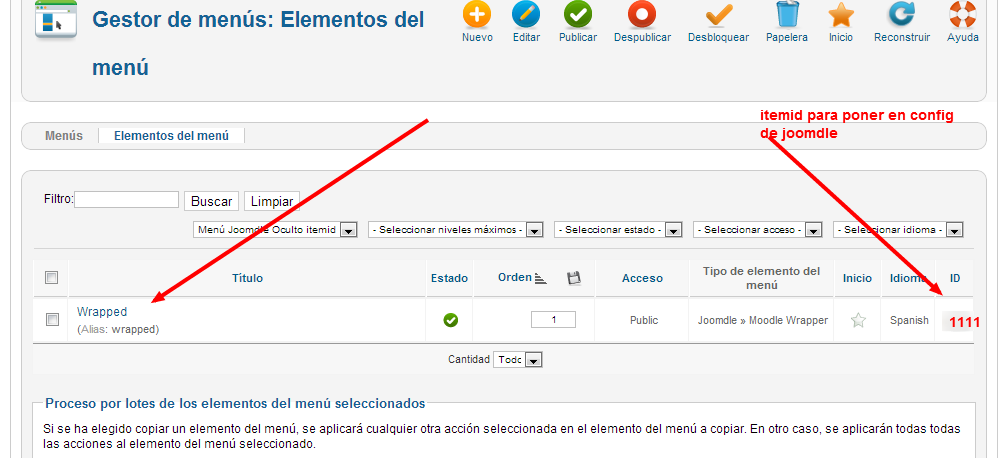The height and width of the screenshot is (458, 1007).
Task: Click the Editar pencil icon
Action: click(526, 15)
